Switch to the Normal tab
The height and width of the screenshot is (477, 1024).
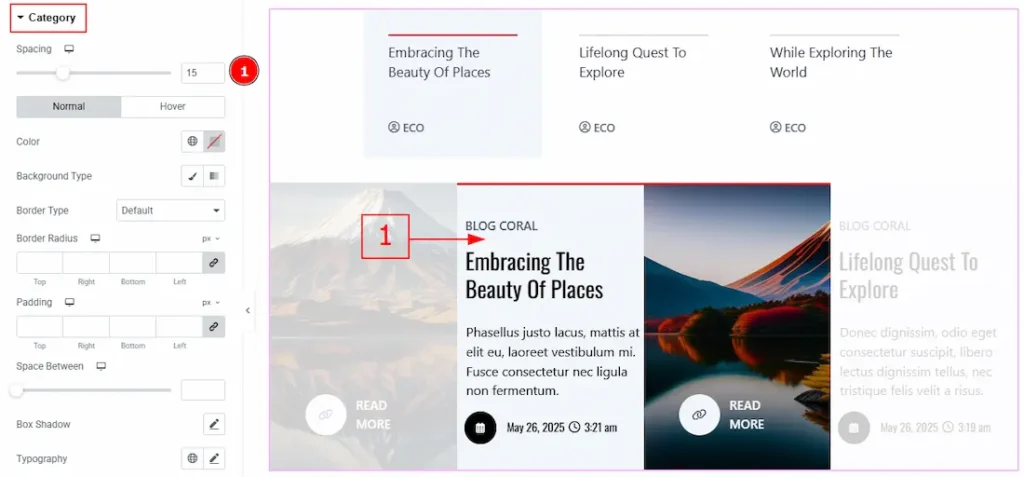(x=69, y=107)
